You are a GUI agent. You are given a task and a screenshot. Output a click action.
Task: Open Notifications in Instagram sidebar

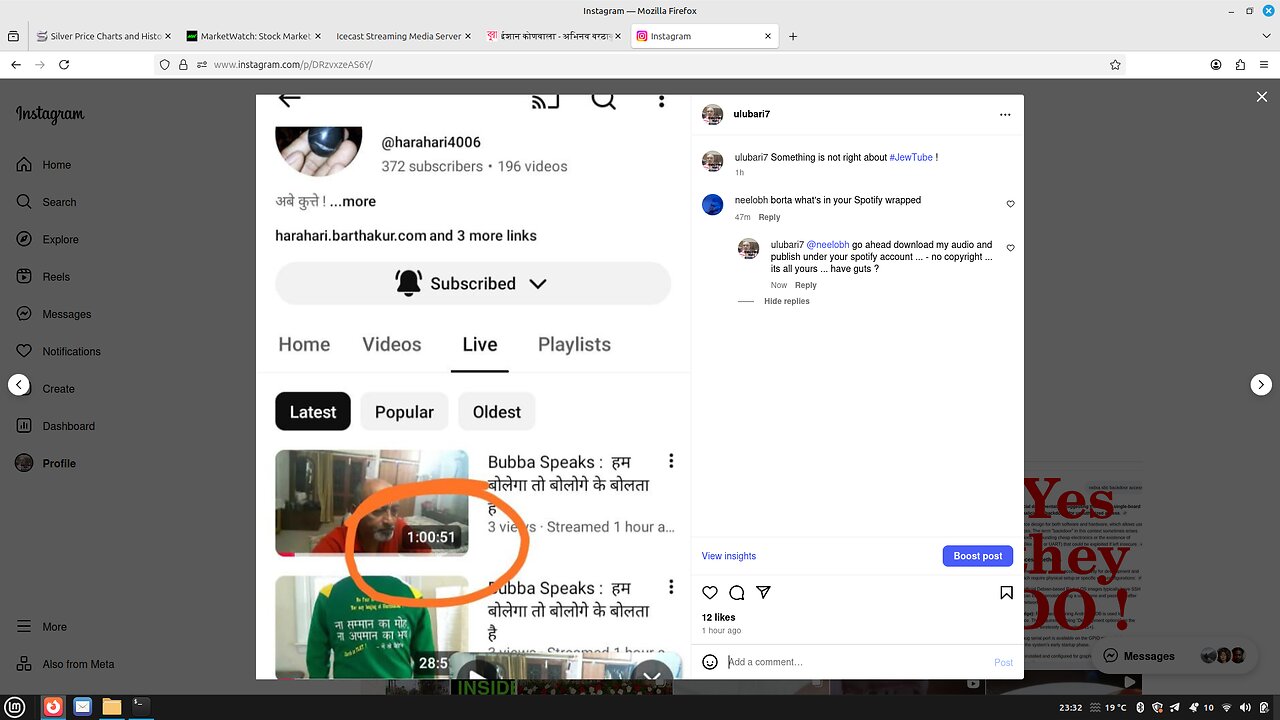click(x=58, y=351)
